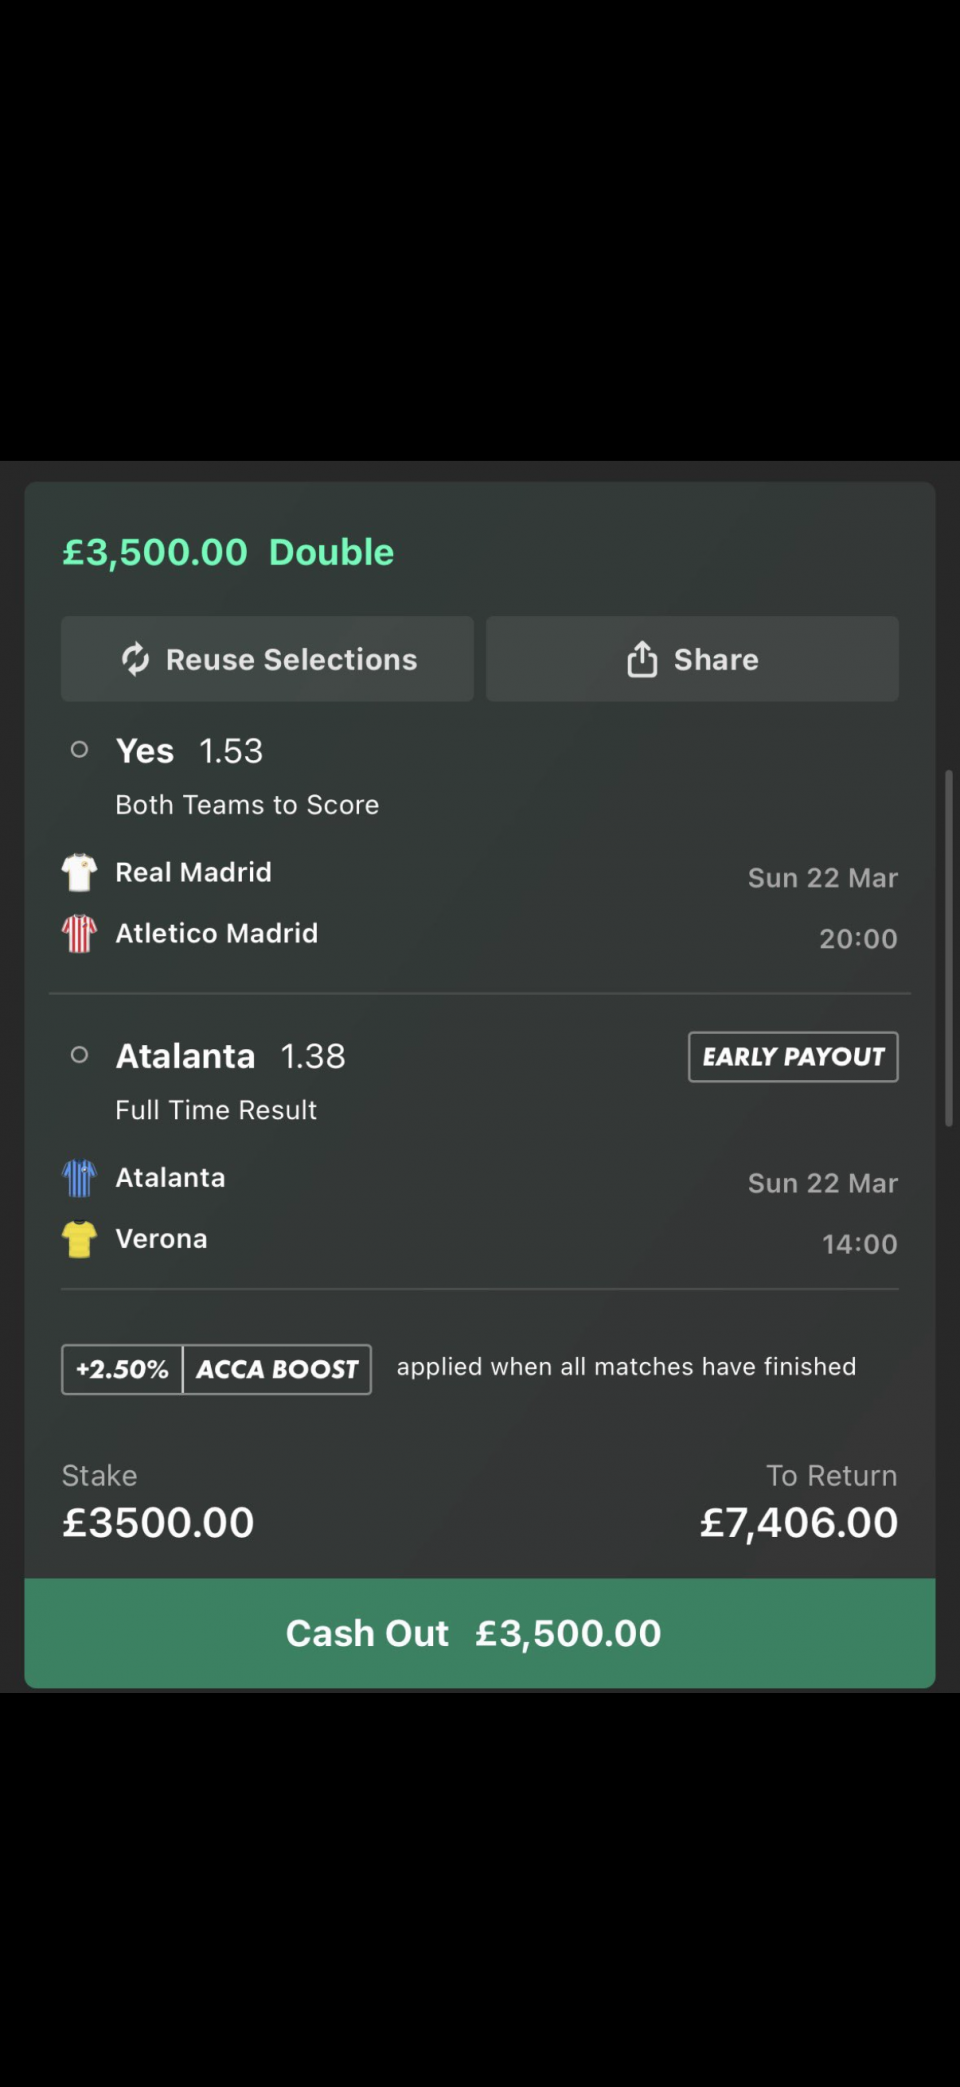This screenshot has height=2087, width=960.
Task: Open the Early Payout badge
Action: 793,1057
